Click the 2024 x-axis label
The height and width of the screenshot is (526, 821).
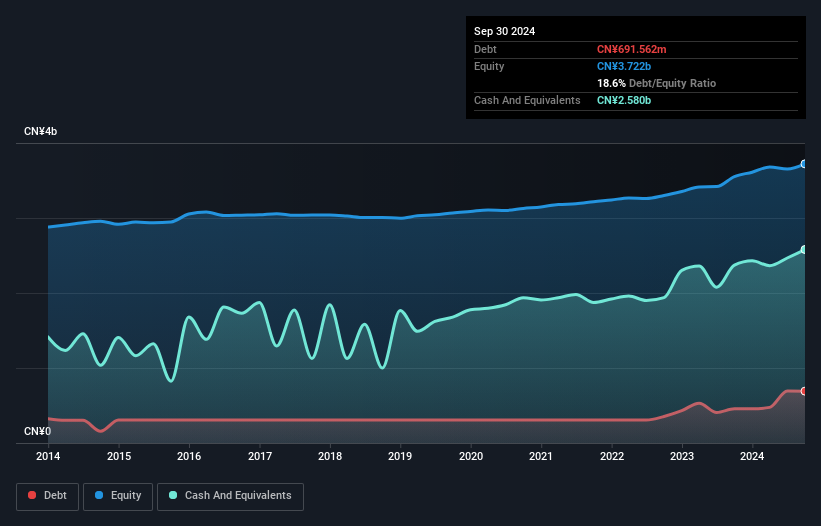click(752, 457)
